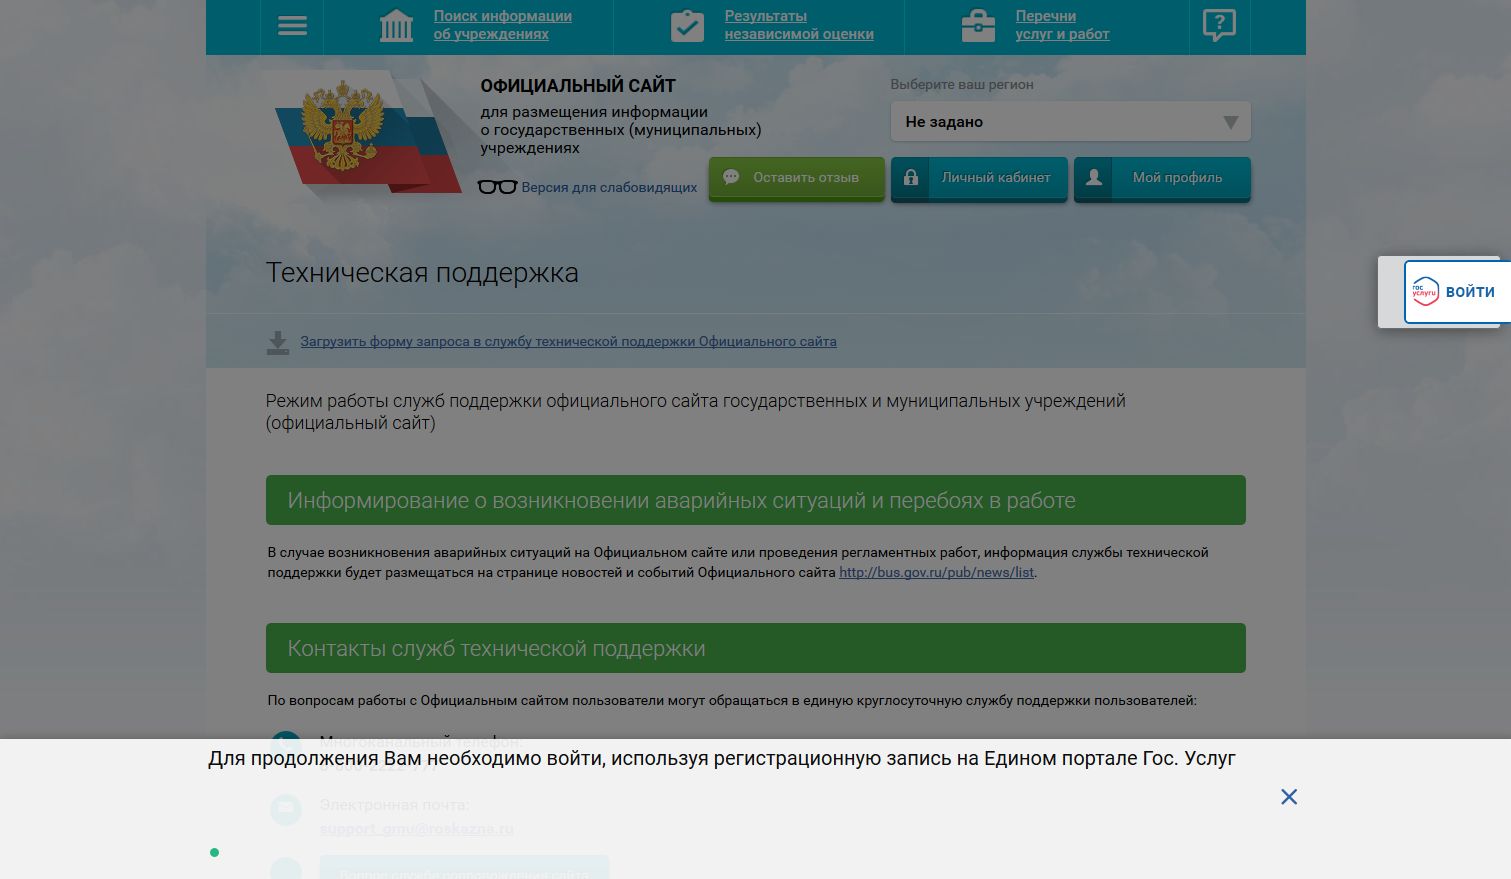Image resolution: width=1511 pixels, height=879 pixels.
Task: Close the Госуслуги login notification banner
Action: point(1289,797)
